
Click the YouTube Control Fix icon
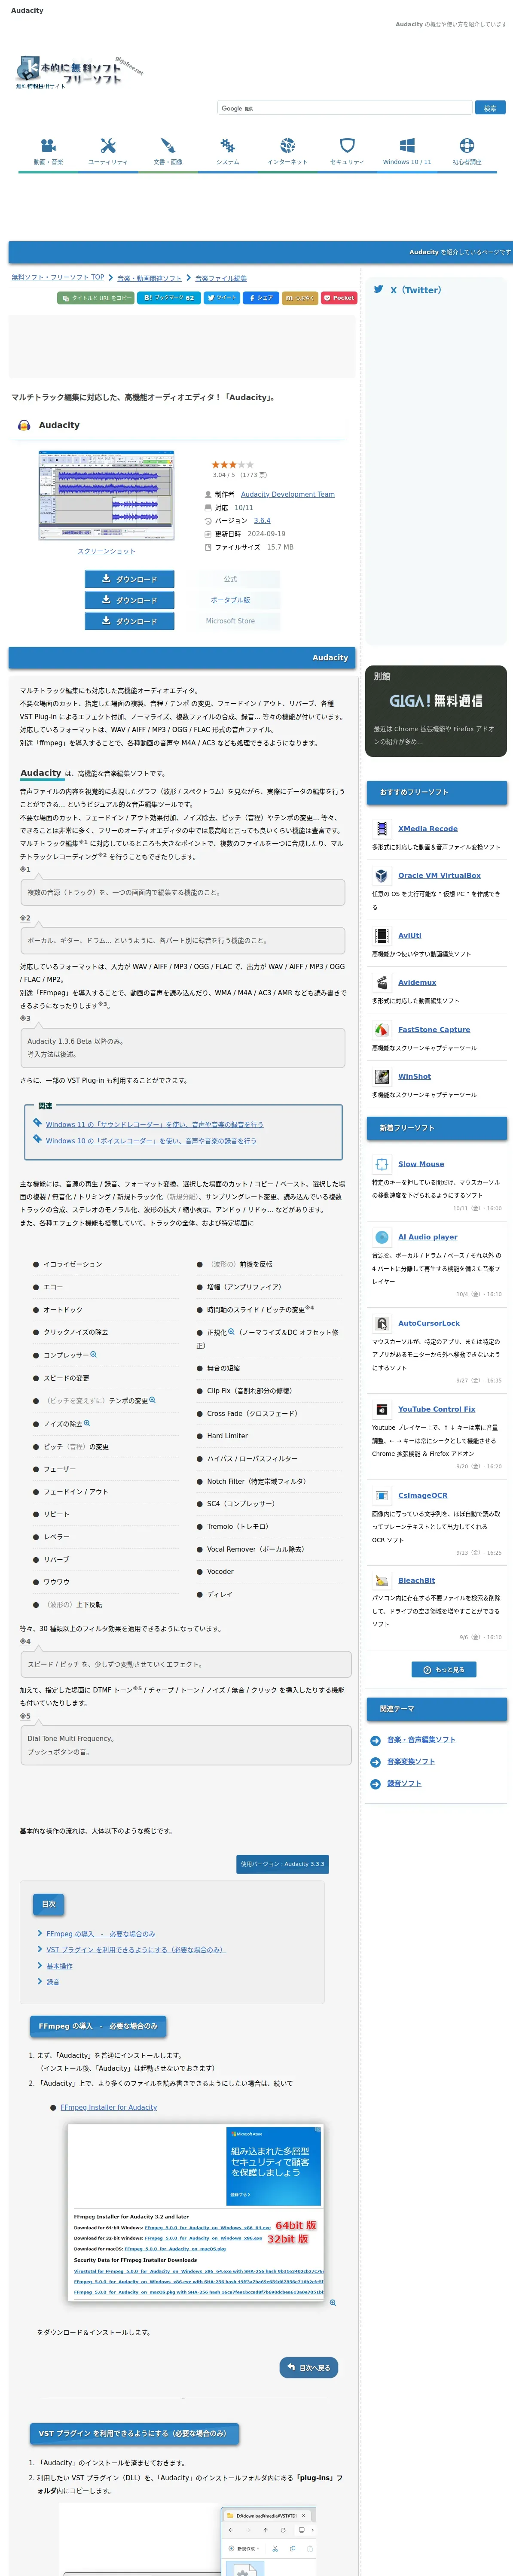[381, 1408]
